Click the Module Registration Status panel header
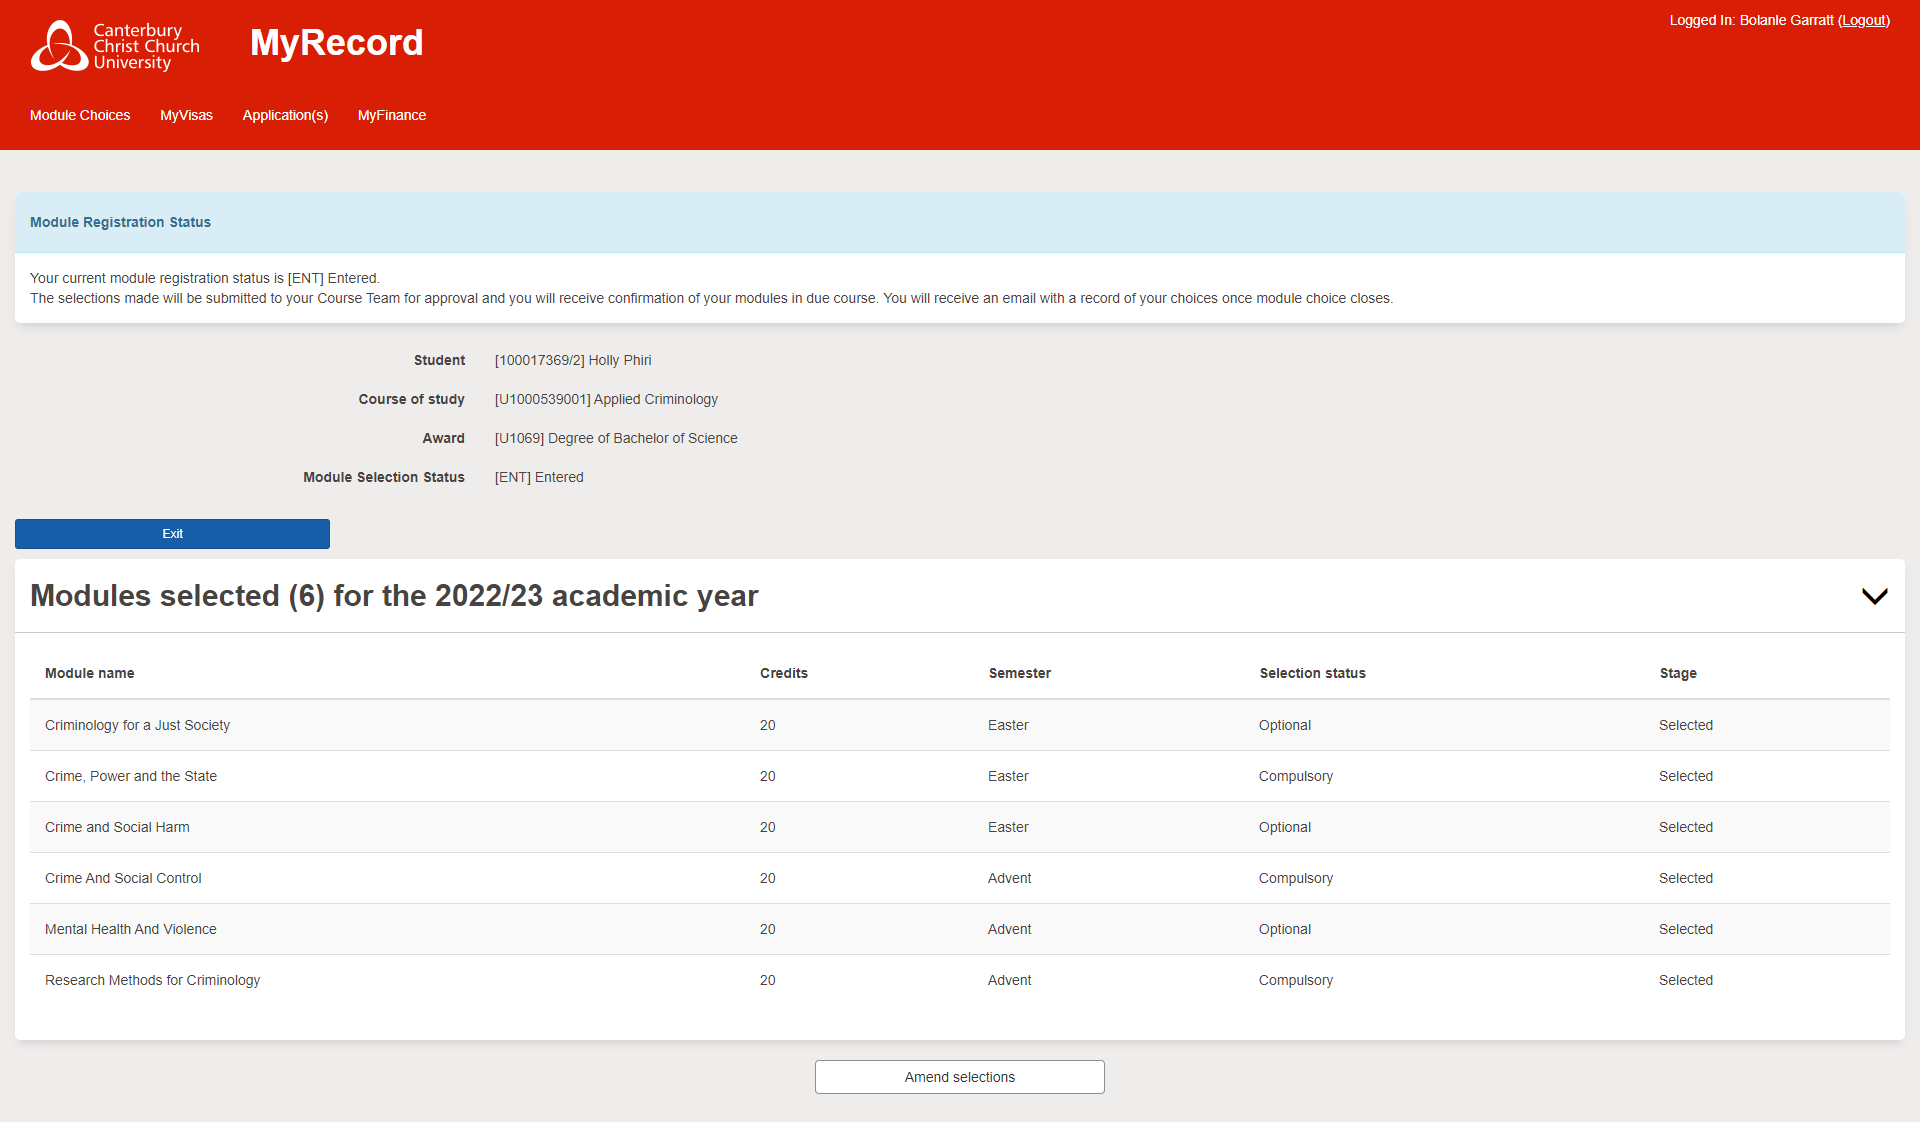The height and width of the screenshot is (1122, 1920). point(120,222)
